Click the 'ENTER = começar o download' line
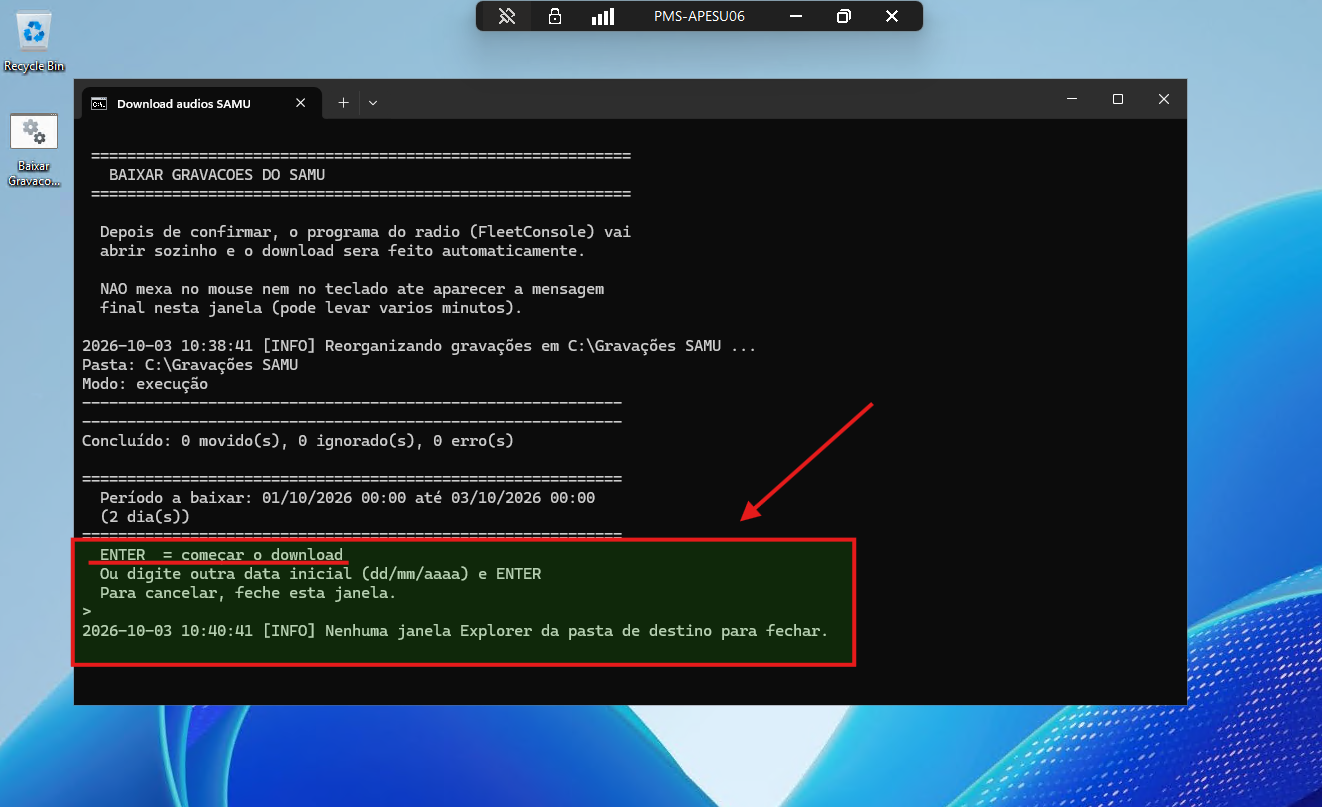The height and width of the screenshot is (807, 1322). [x=222, y=555]
